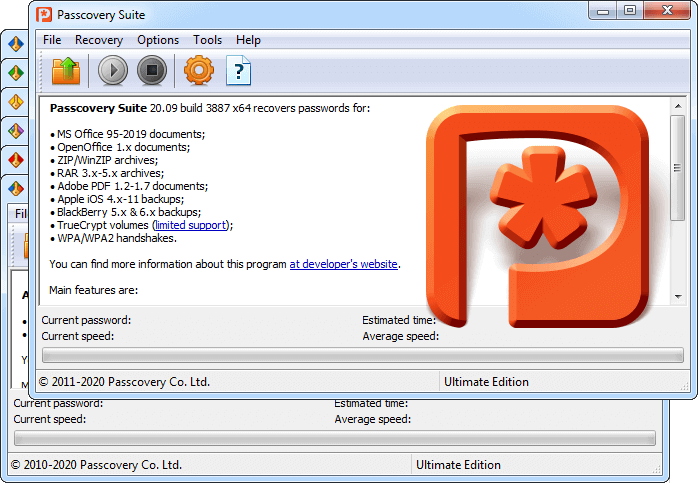Select the background window with yellow key icon
Viewport: 698px width, 483px height.
16,102
